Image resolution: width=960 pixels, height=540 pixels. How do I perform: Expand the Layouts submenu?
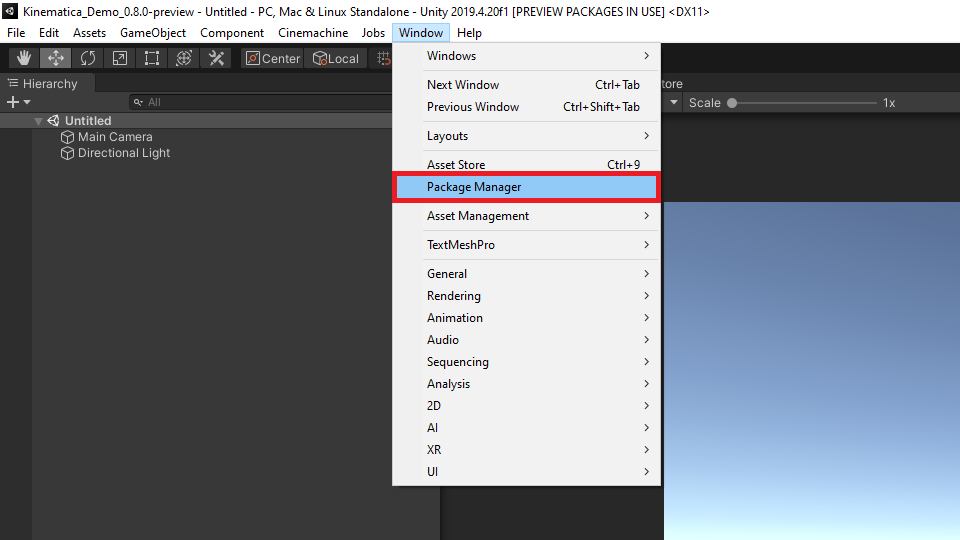tap(527, 136)
